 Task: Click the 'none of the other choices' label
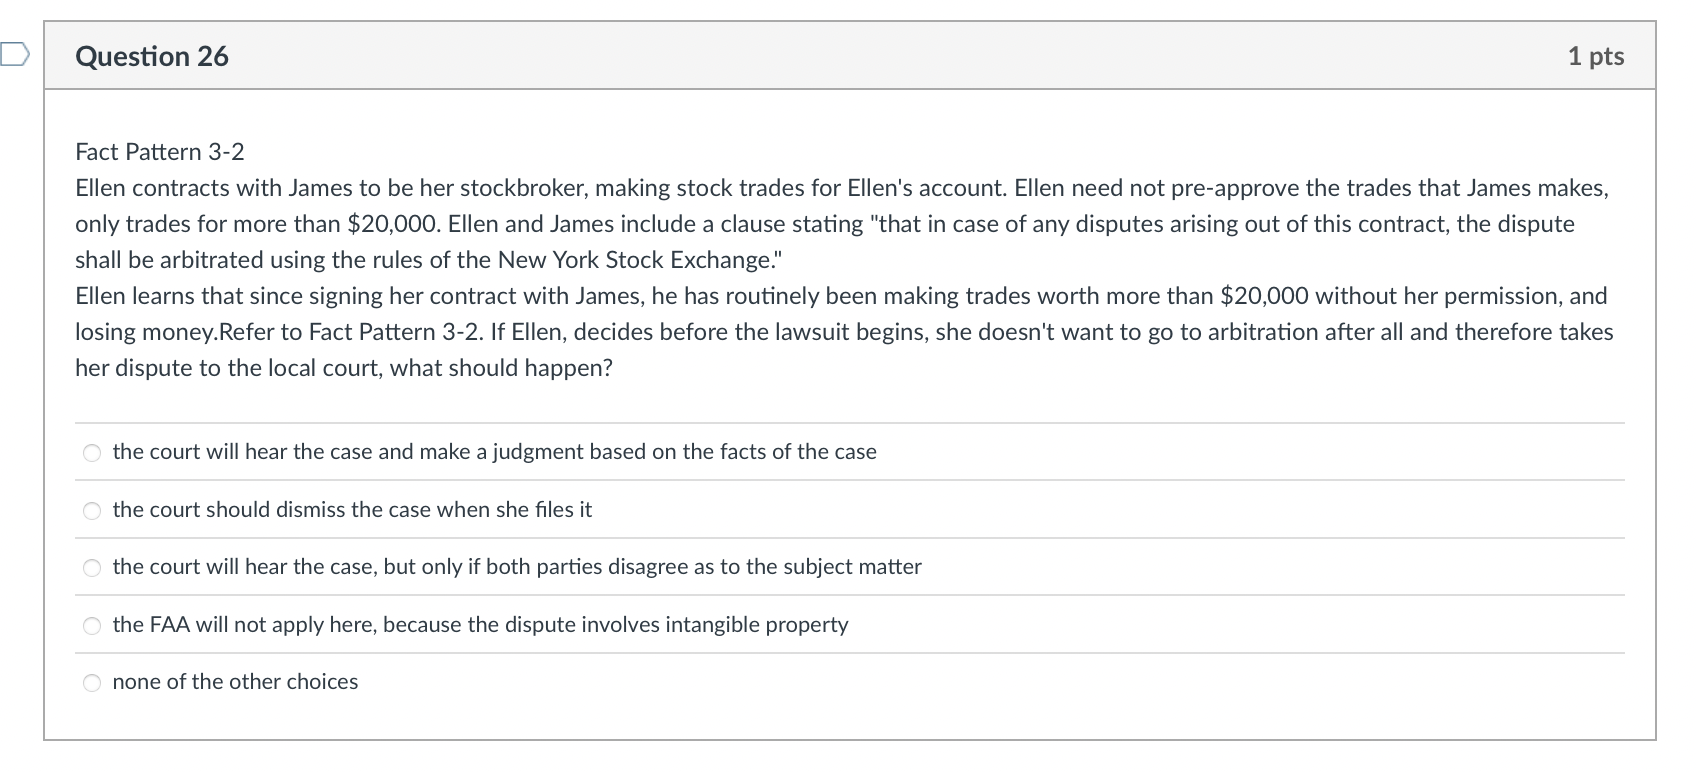coord(235,682)
